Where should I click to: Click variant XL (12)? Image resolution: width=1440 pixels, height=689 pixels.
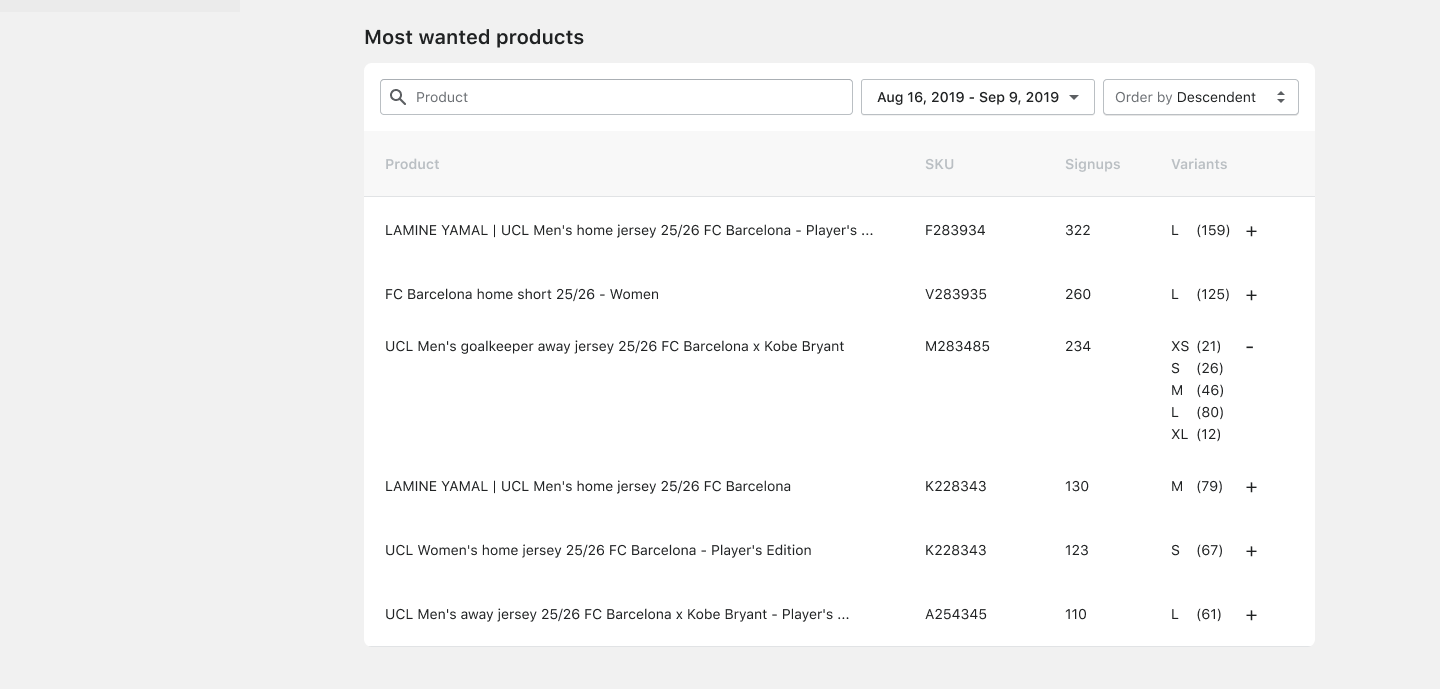click(x=1196, y=434)
